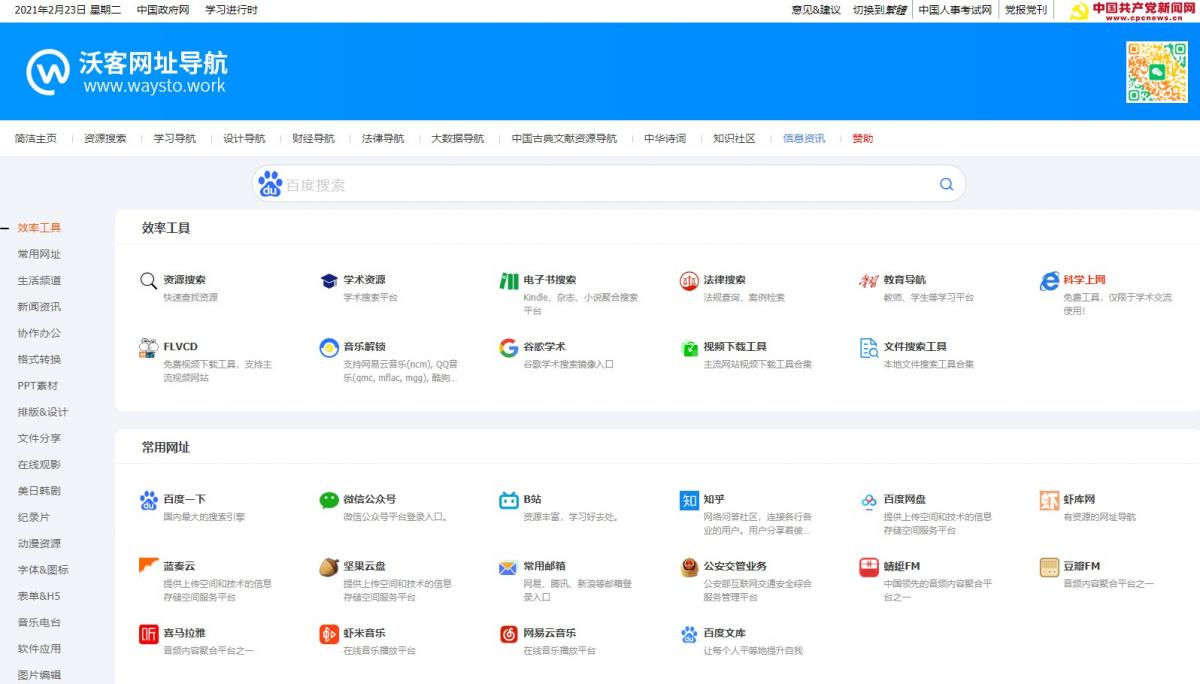Click the 中国人事考试网 top link
1200x684 pixels.
coord(954,10)
